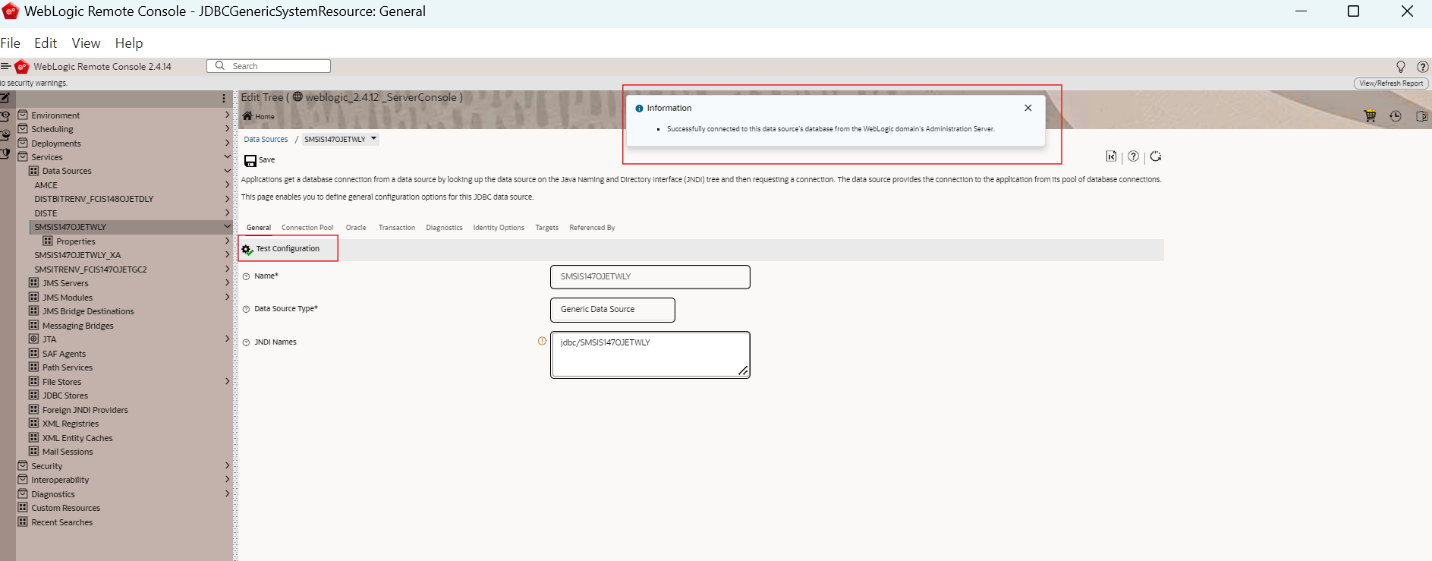This screenshot has height=561, width=1432.
Task: Open the lightbulb tips icon
Action: [1400, 66]
